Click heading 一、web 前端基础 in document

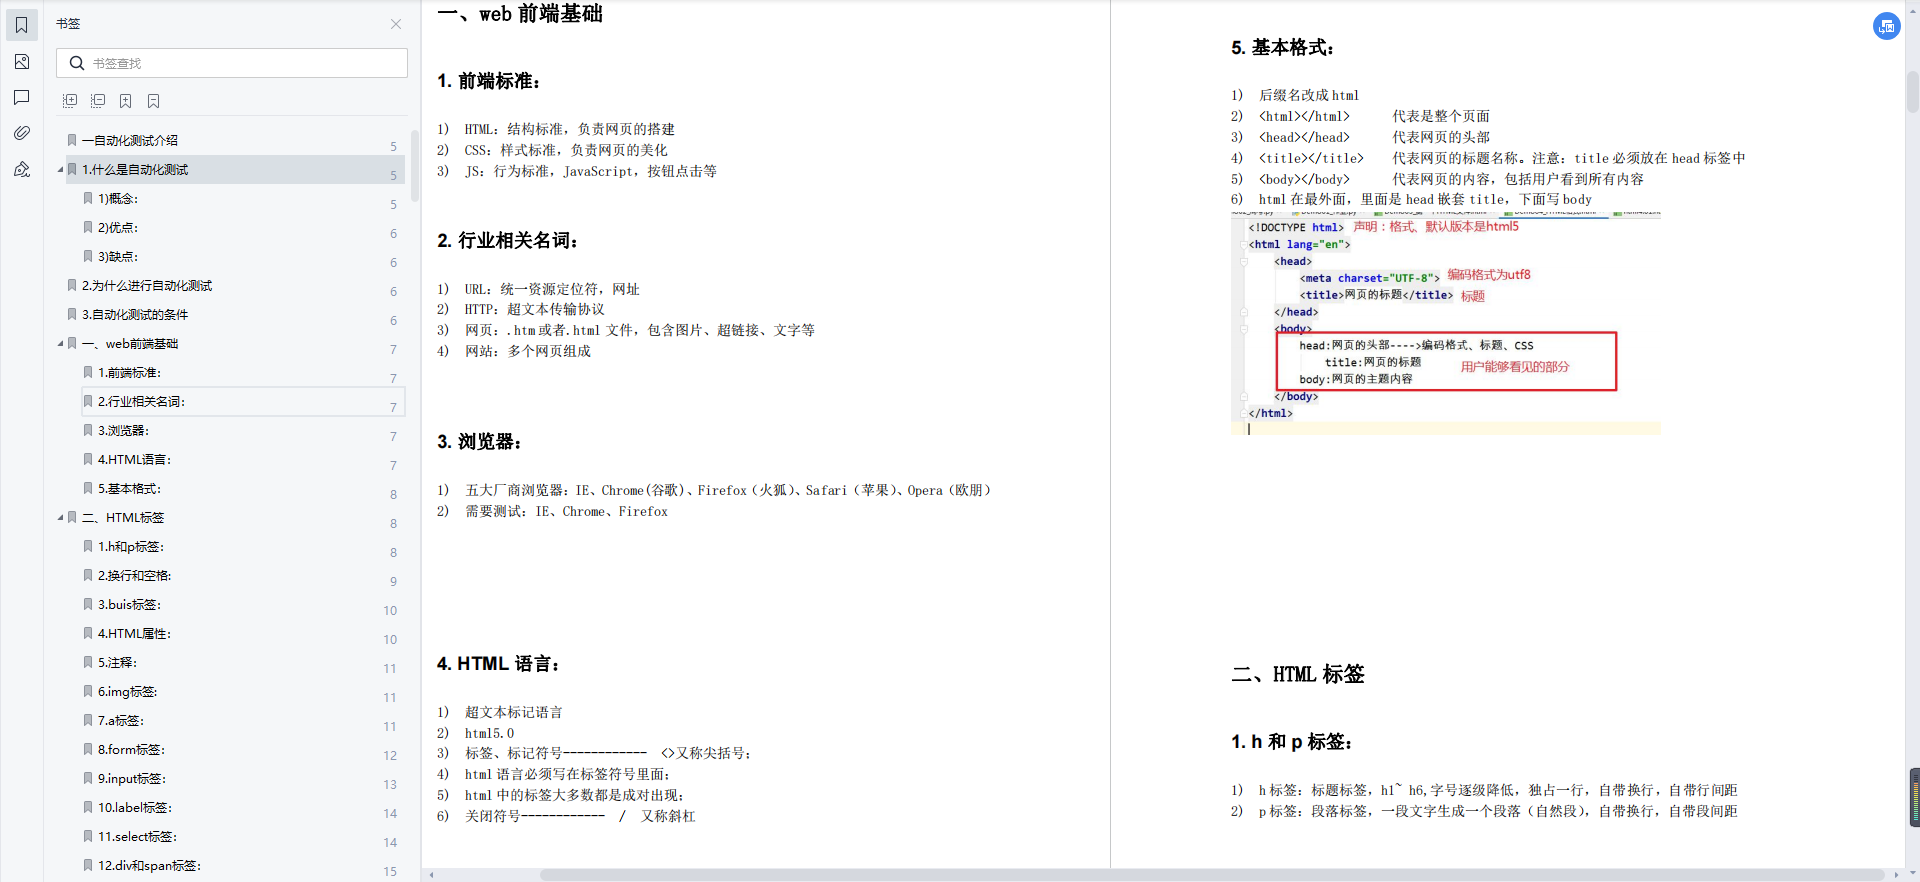pyautogui.click(x=520, y=13)
